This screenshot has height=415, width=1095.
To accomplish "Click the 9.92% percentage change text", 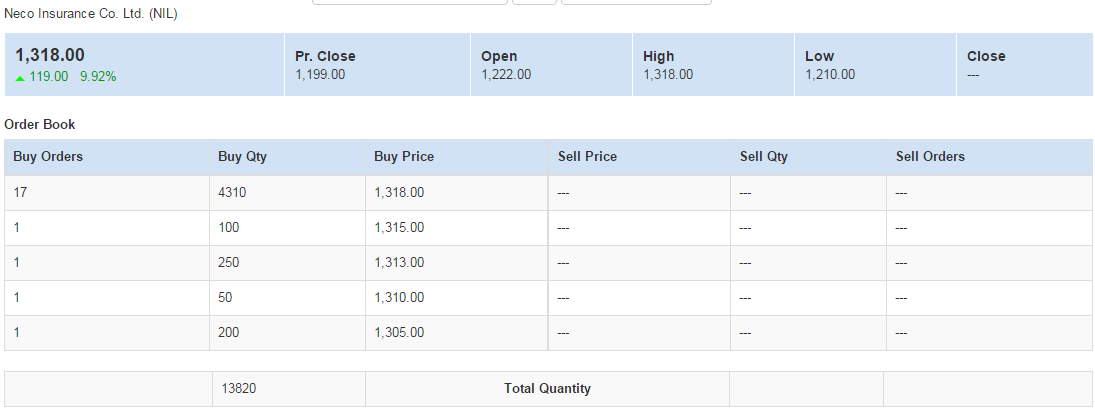I will 98,77.
